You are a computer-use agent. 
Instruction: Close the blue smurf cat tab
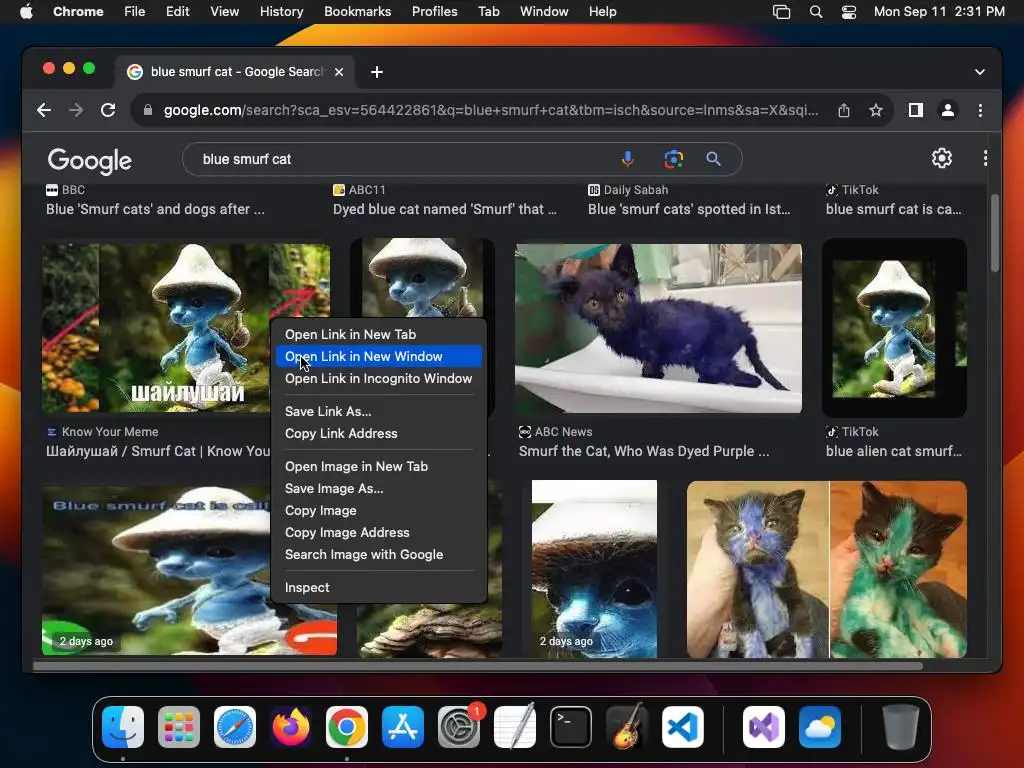click(x=339, y=72)
